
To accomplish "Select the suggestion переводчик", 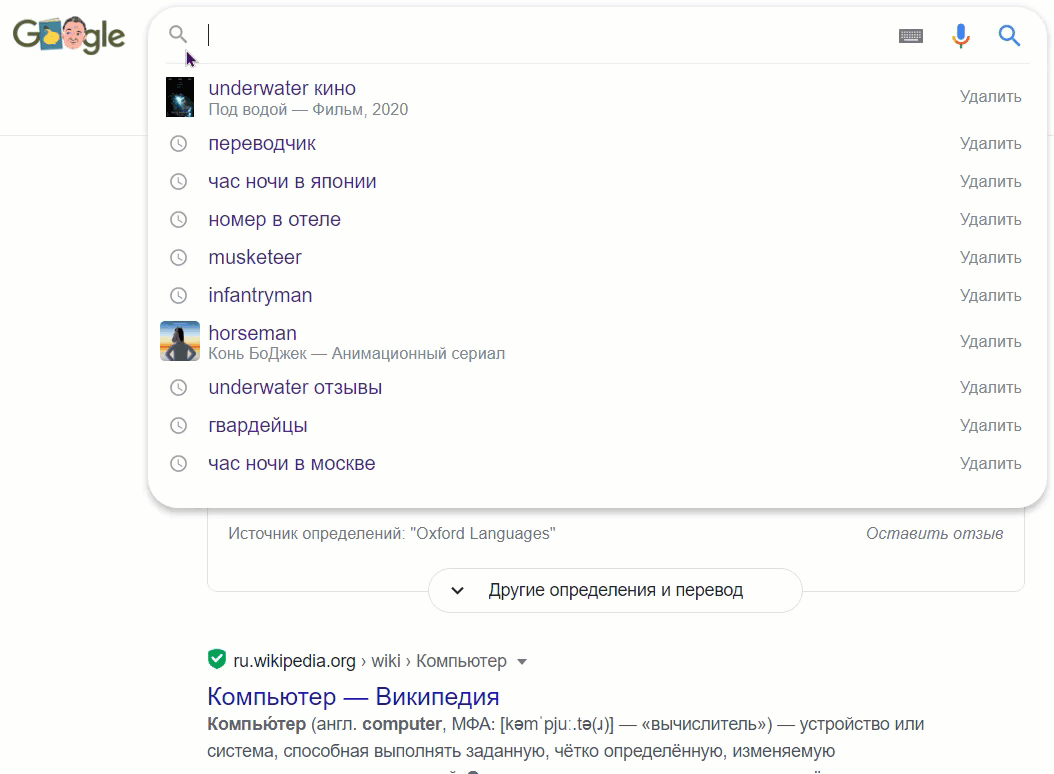I will click(x=261, y=143).
